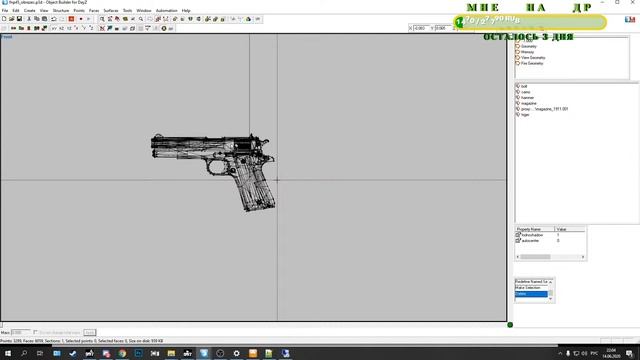Select the autocenter property row
Screen dimensions: 640x360
pos(550,241)
